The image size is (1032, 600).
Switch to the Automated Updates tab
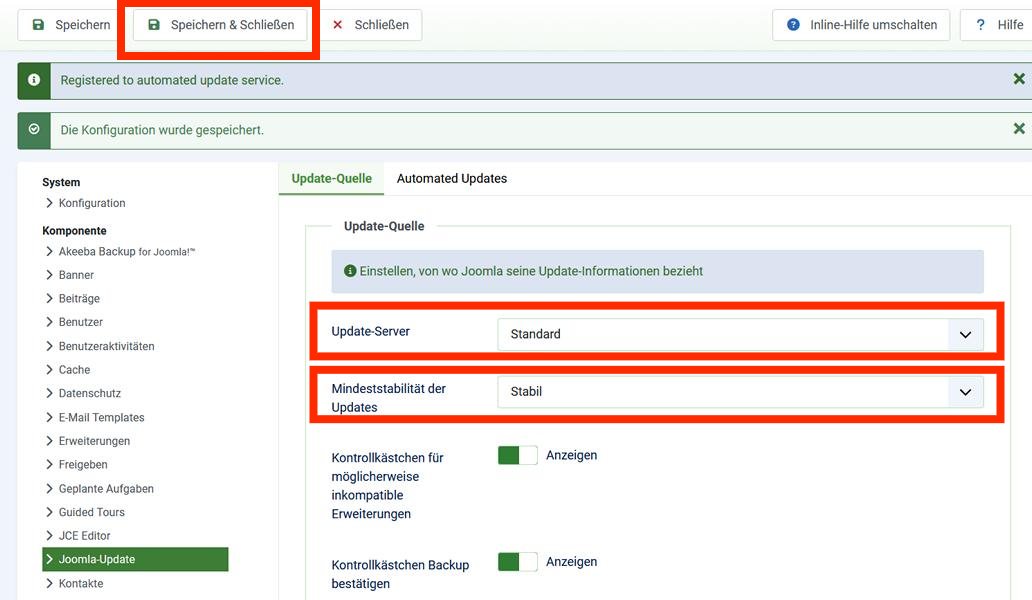tap(453, 178)
